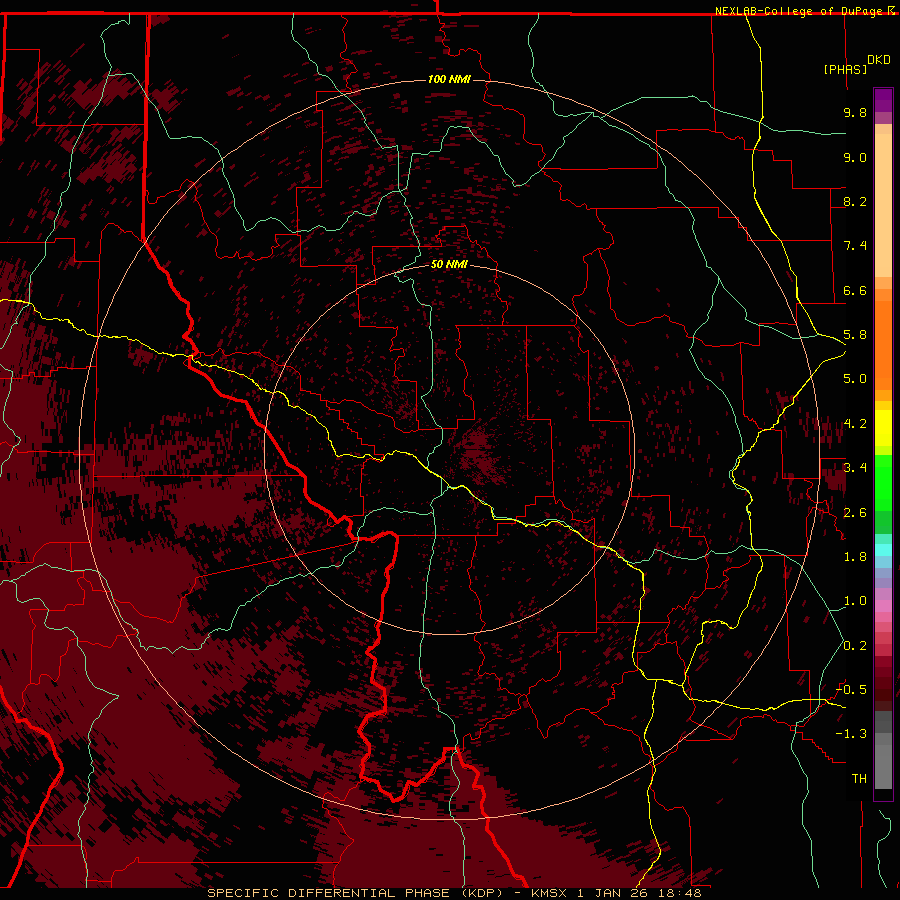900x900 pixels.
Task: Click the 5.0 scale value
Action: click(855, 379)
